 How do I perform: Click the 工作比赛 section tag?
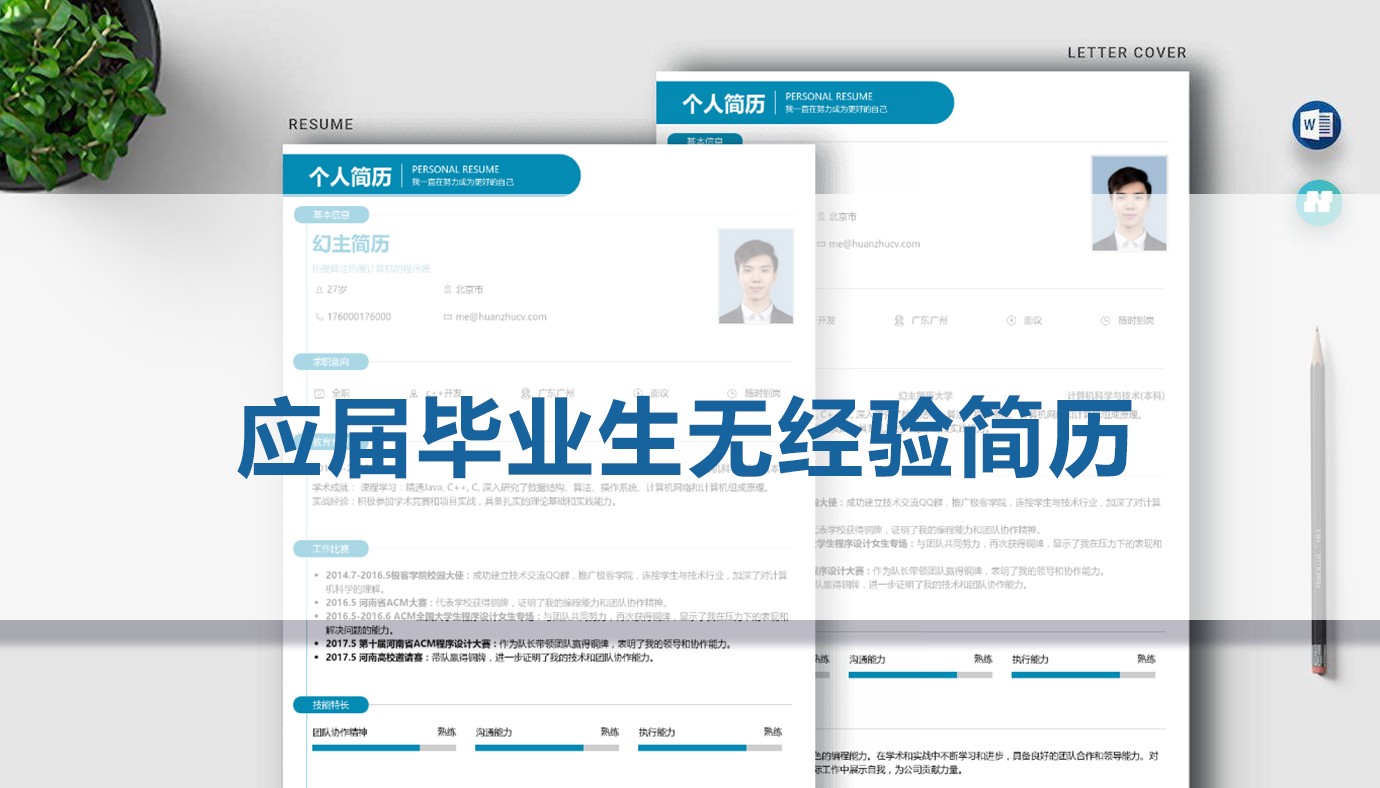click(x=331, y=549)
